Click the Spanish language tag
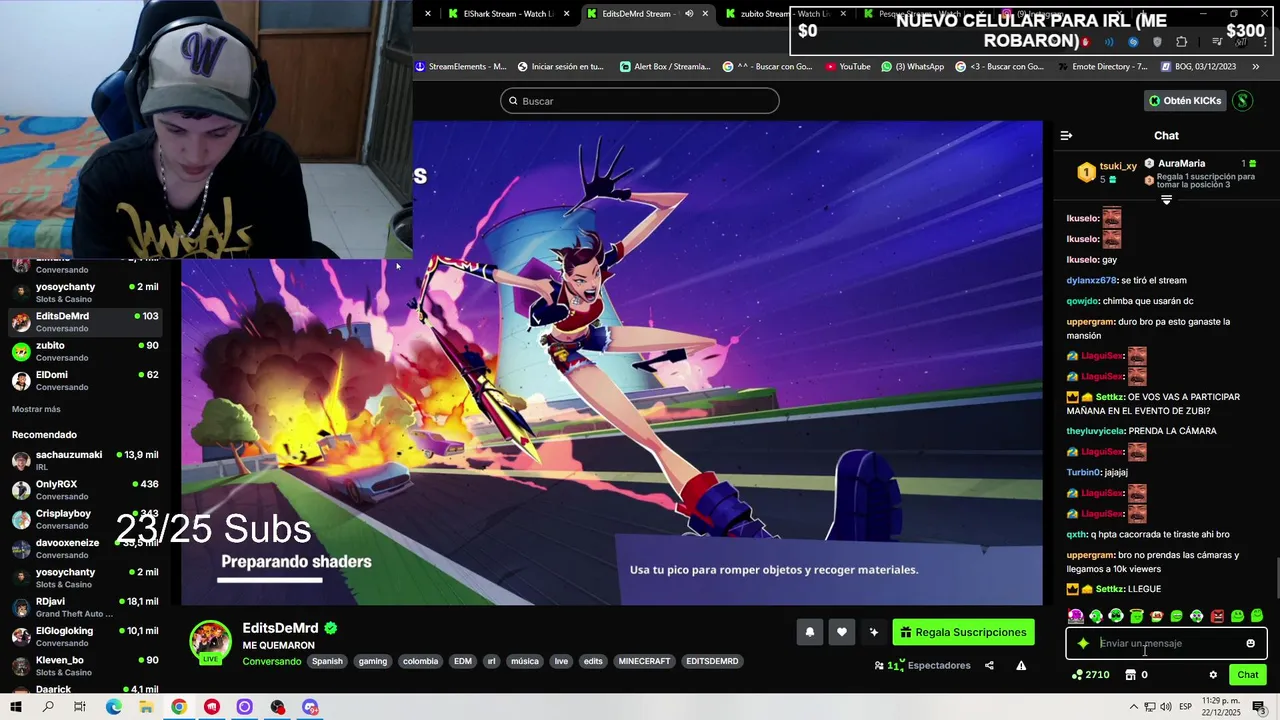This screenshot has width=1280, height=720. click(327, 661)
